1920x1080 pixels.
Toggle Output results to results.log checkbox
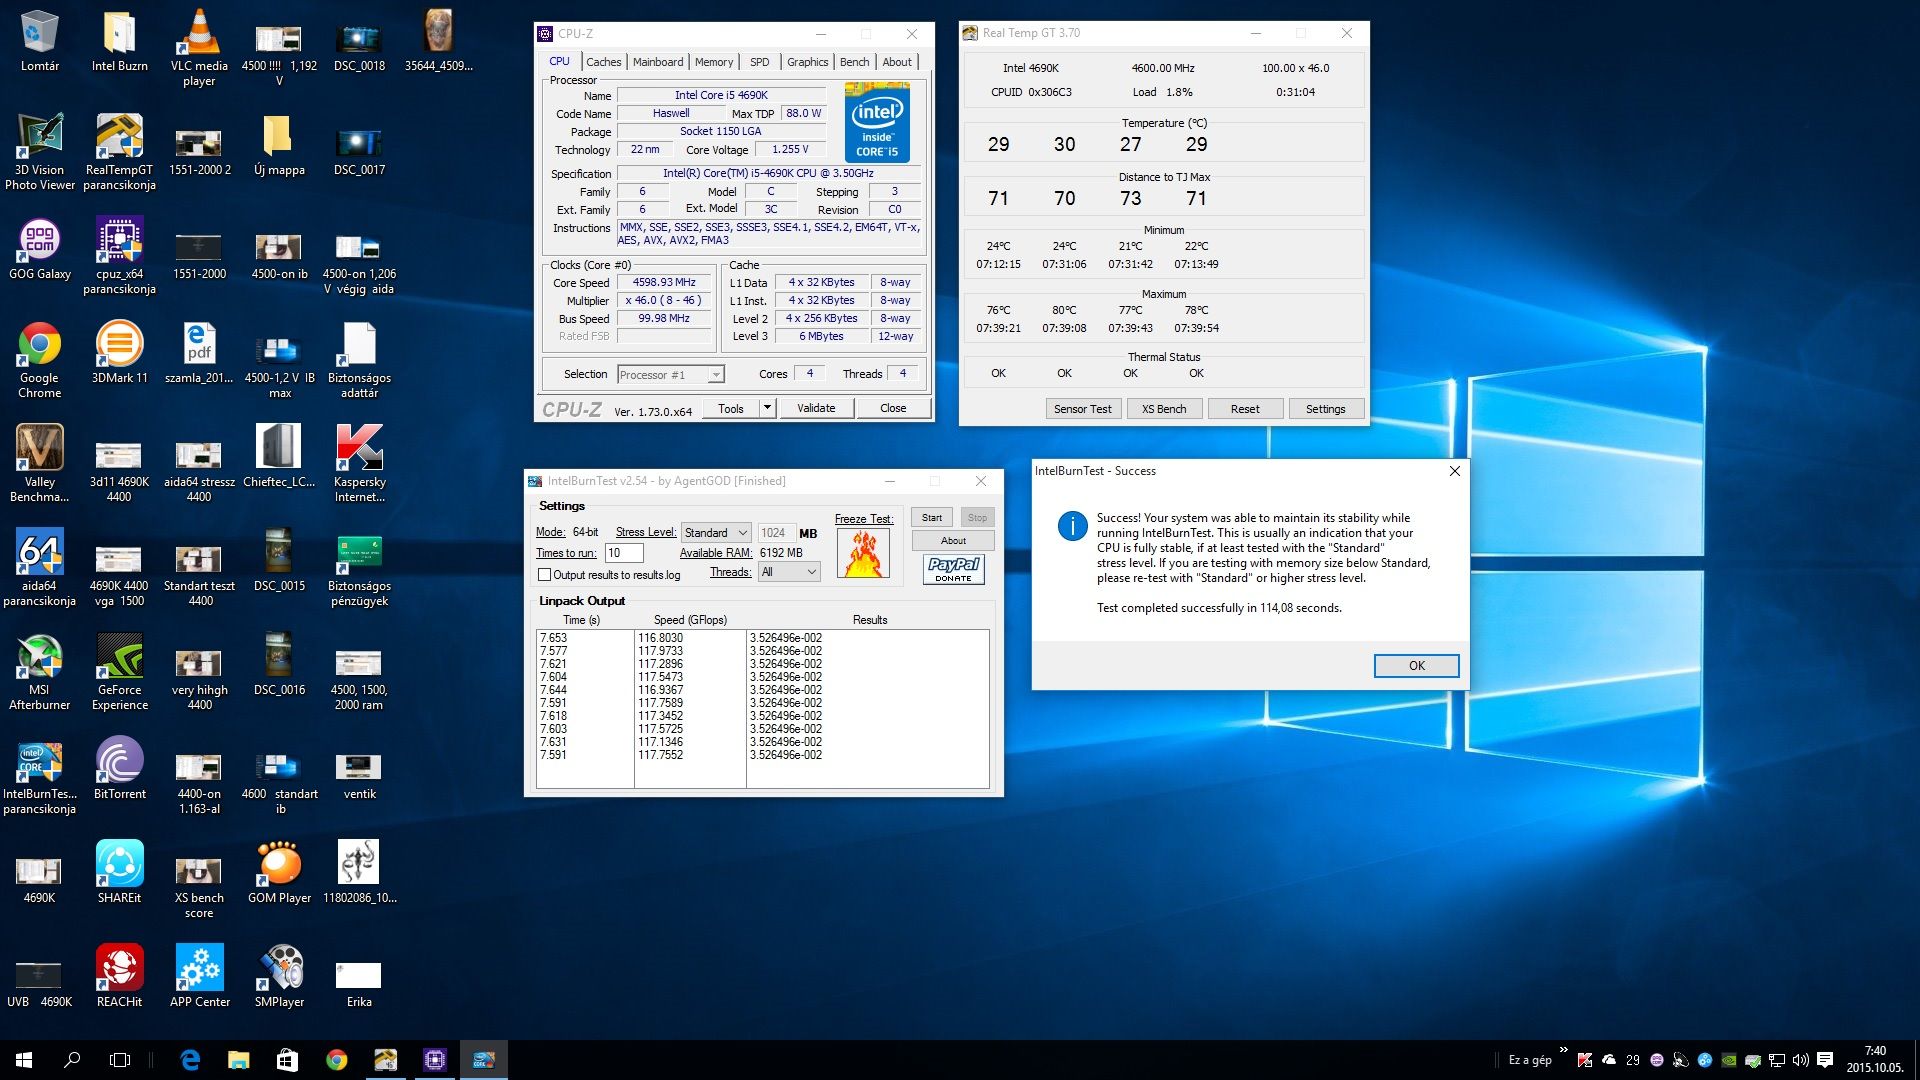coord(545,575)
